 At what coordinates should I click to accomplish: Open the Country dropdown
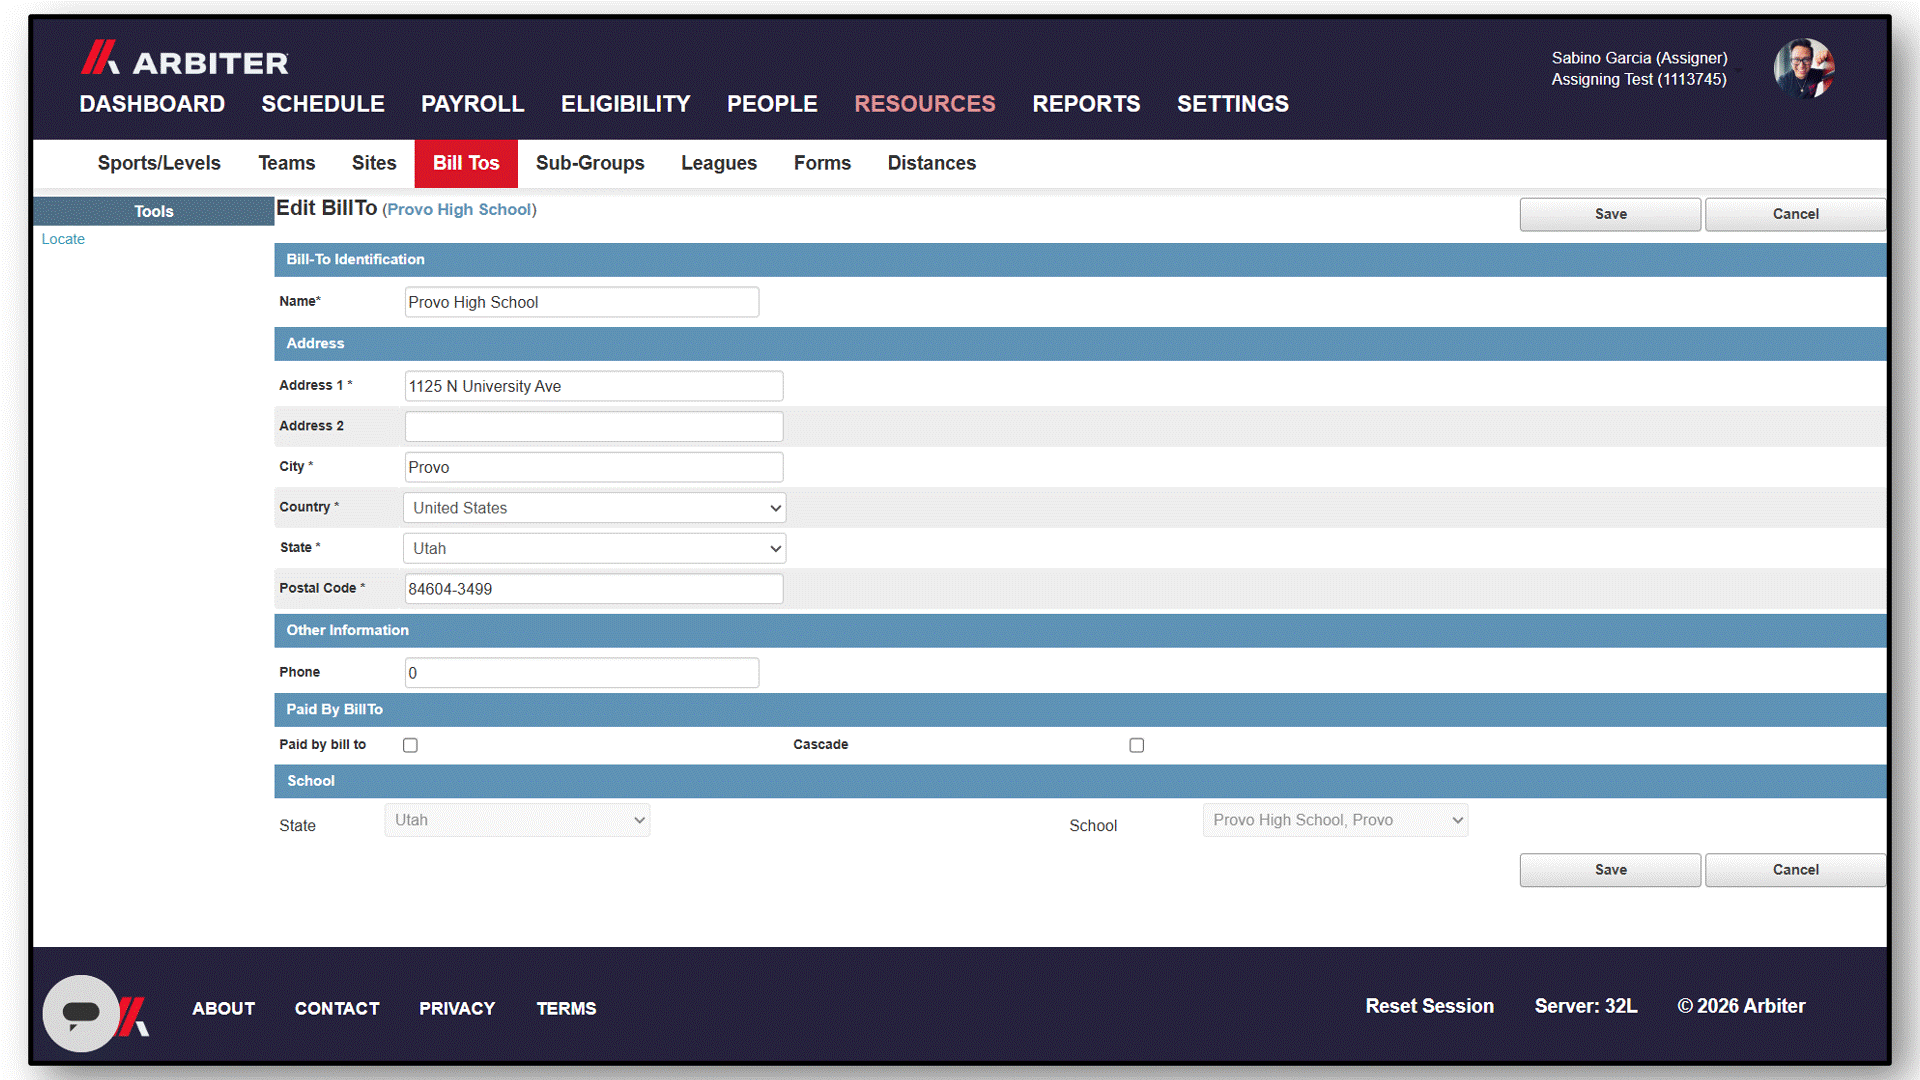pyautogui.click(x=594, y=508)
